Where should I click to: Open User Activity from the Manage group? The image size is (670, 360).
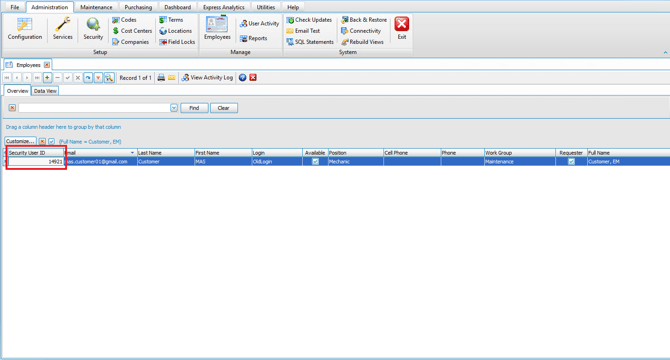[x=259, y=23]
